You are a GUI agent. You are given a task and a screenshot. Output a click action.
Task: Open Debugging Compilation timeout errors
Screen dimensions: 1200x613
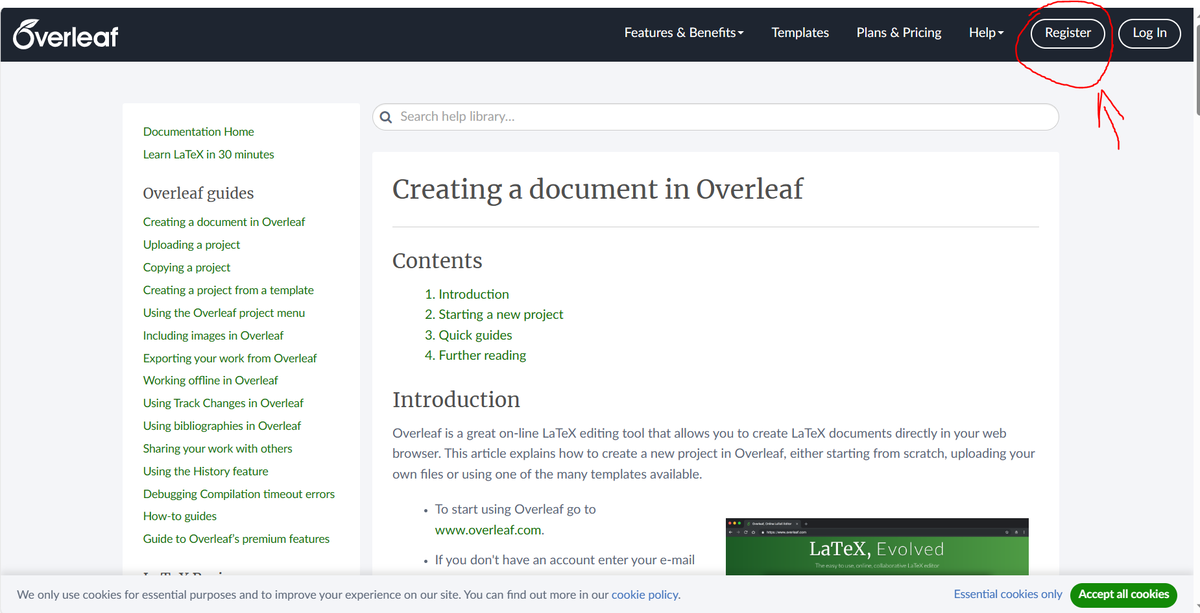(239, 494)
